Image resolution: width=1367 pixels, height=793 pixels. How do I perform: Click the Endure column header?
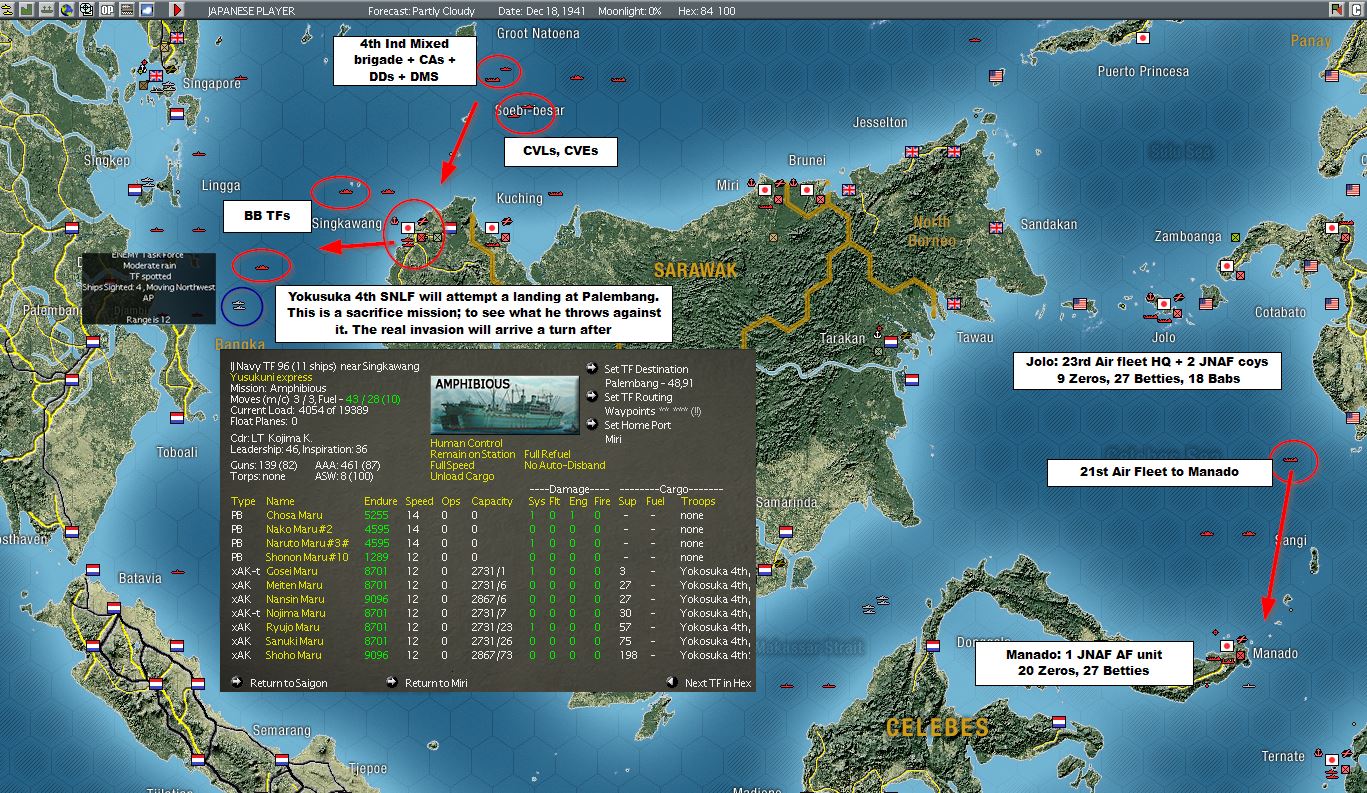tap(380, 502)
